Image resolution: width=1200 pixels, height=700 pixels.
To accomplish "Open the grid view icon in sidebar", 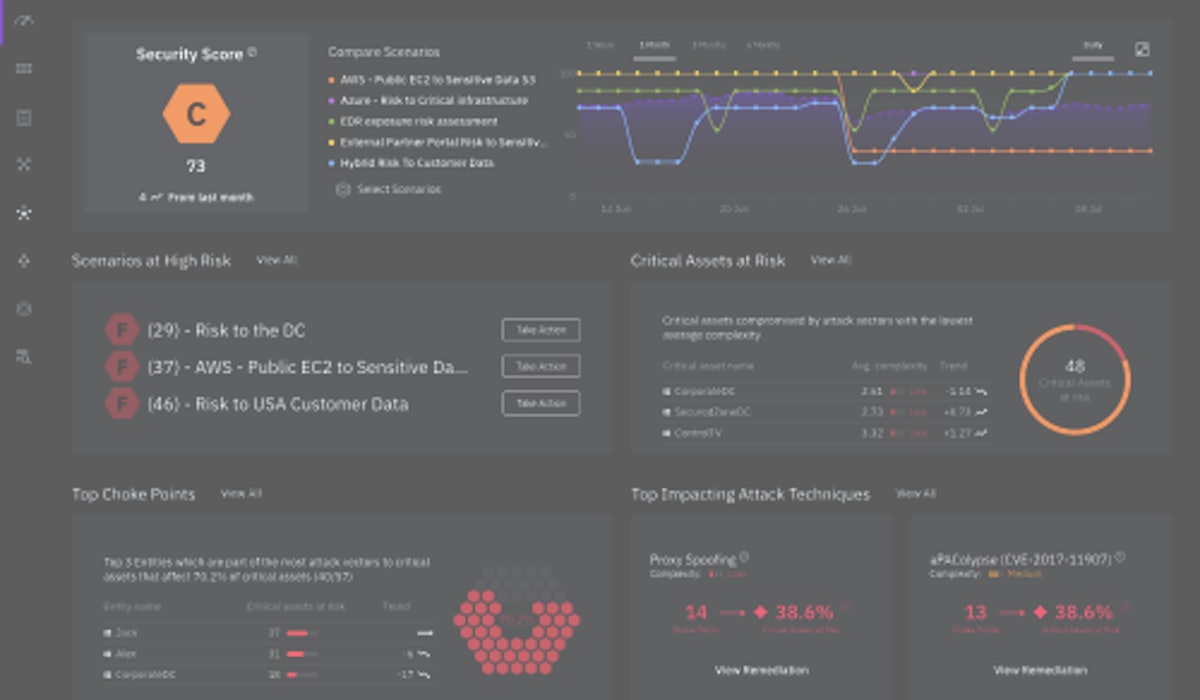I will coord(24,68).
